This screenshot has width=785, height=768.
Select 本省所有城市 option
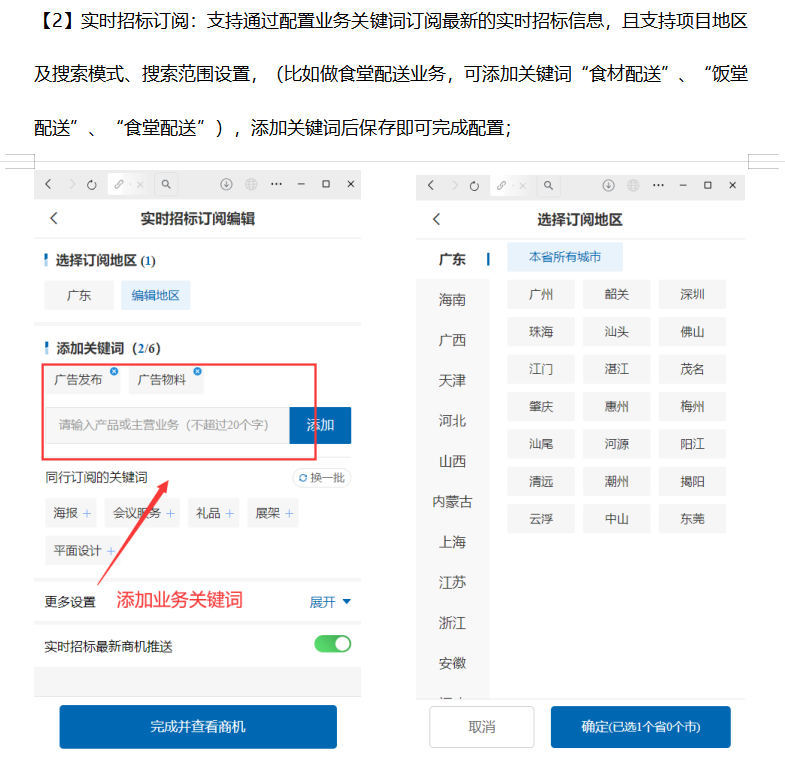click(565, 257)
